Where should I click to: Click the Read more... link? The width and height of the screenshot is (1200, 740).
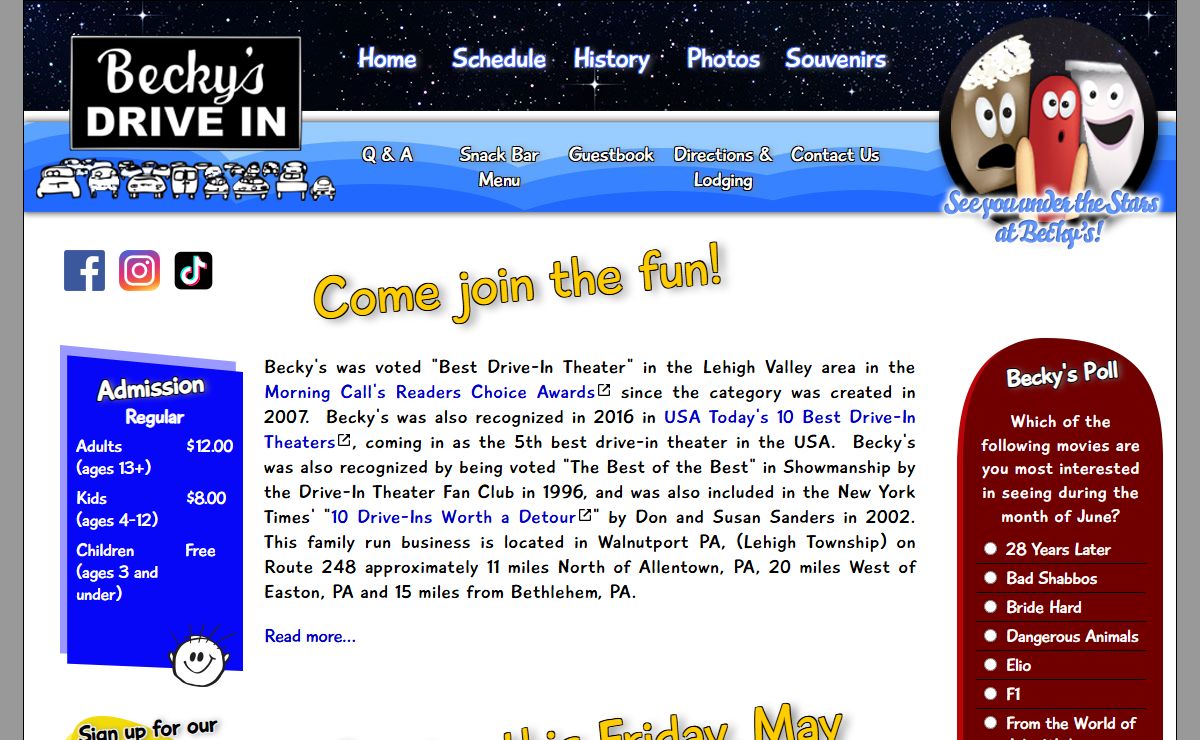pos(310,636)
